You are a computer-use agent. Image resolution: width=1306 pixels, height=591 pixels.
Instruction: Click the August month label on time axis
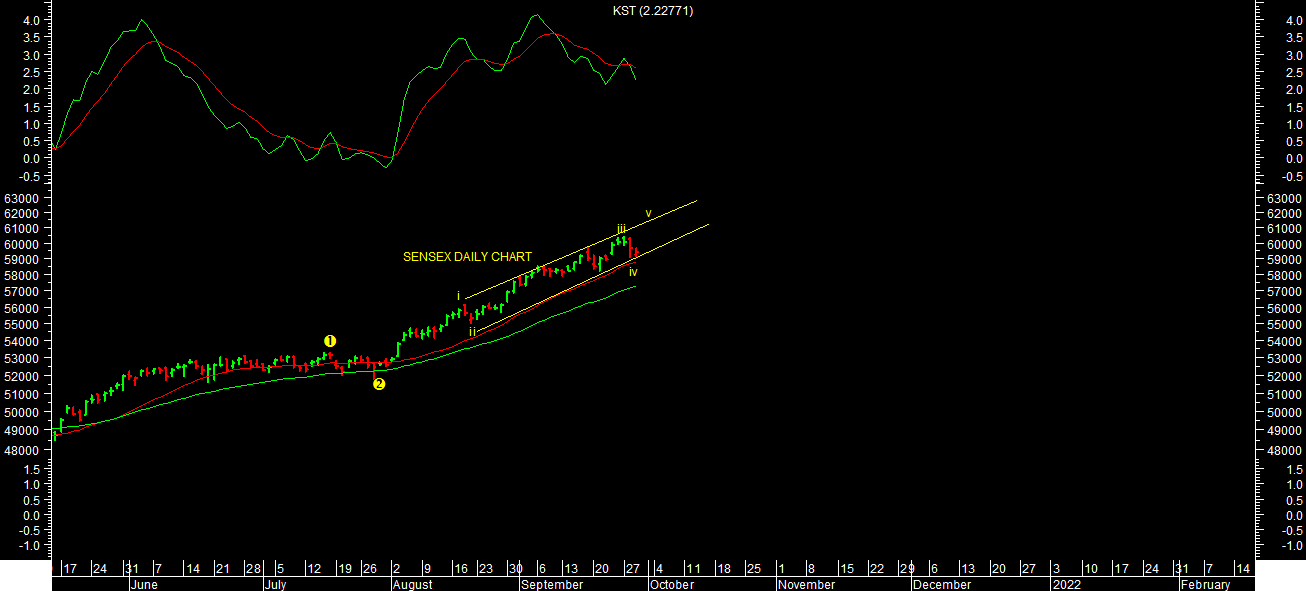[412, 584]
